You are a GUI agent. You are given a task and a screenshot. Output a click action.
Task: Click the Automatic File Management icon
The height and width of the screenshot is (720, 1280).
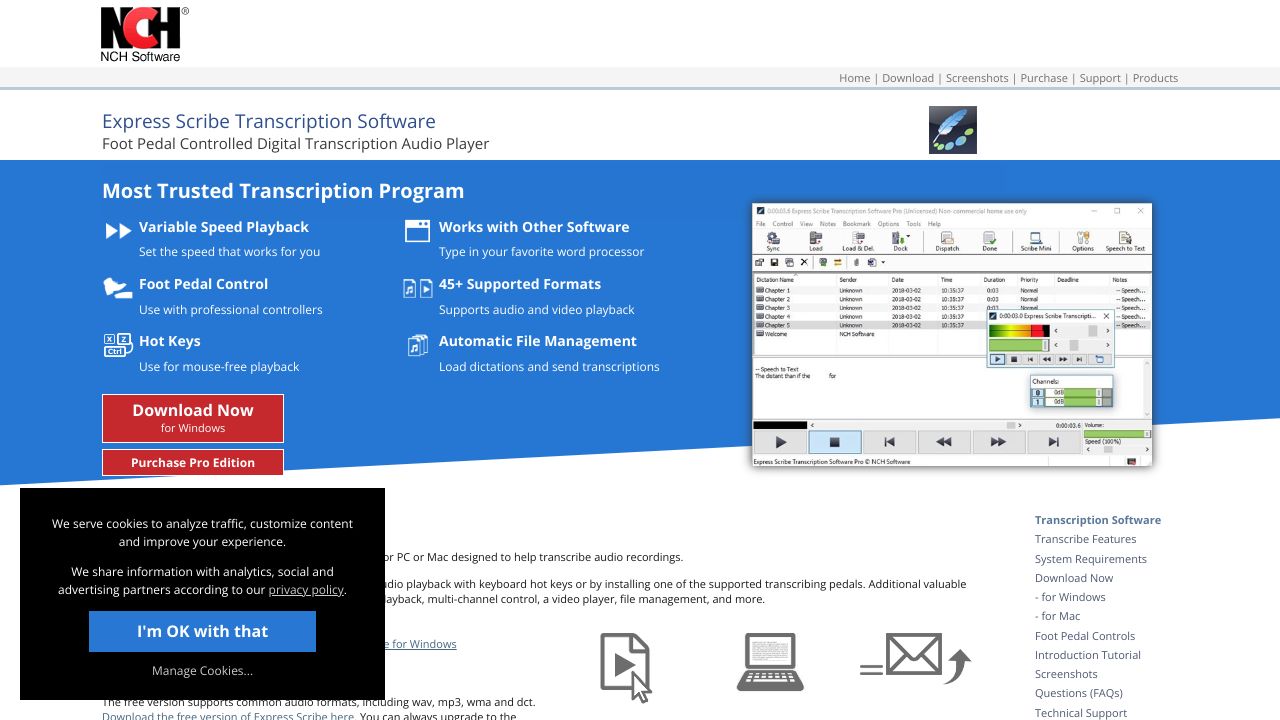coord(417,345)
